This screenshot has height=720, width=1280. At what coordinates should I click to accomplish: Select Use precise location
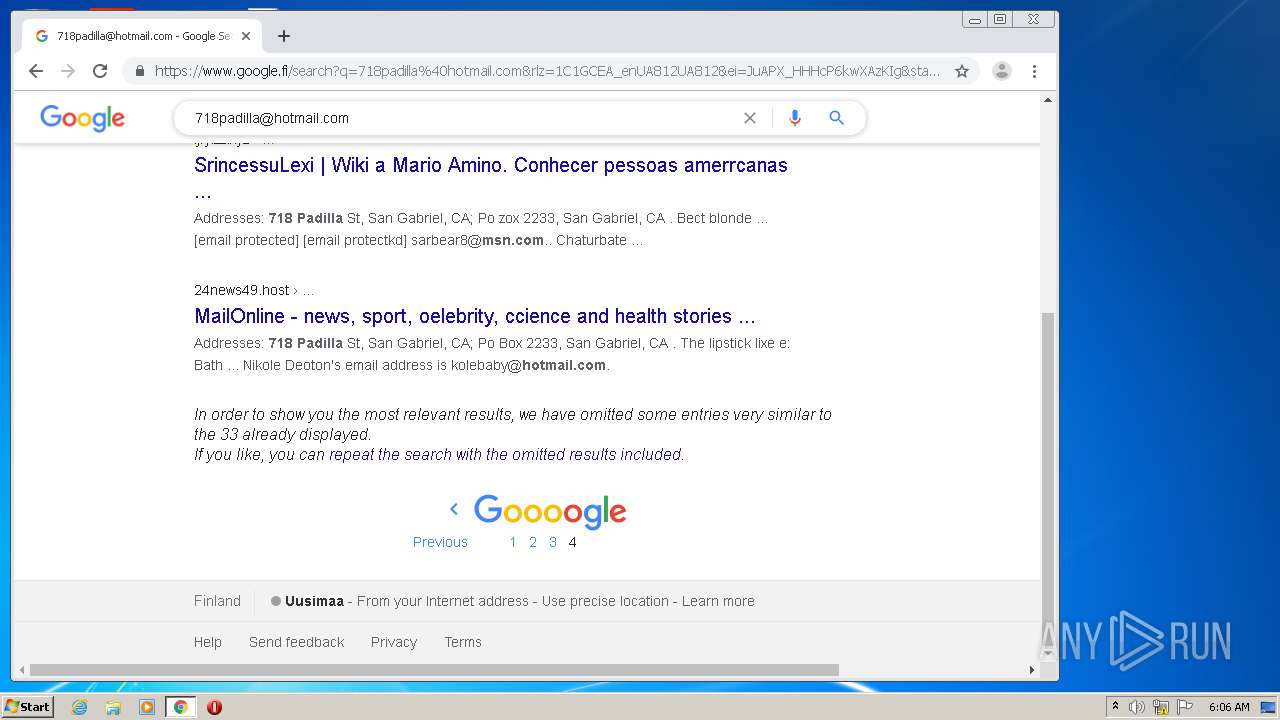tap(605, 601)
